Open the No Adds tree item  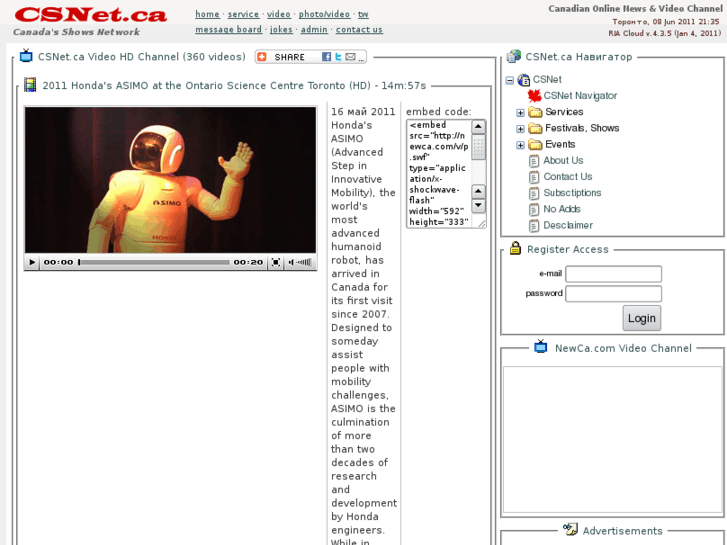point(561,209)
